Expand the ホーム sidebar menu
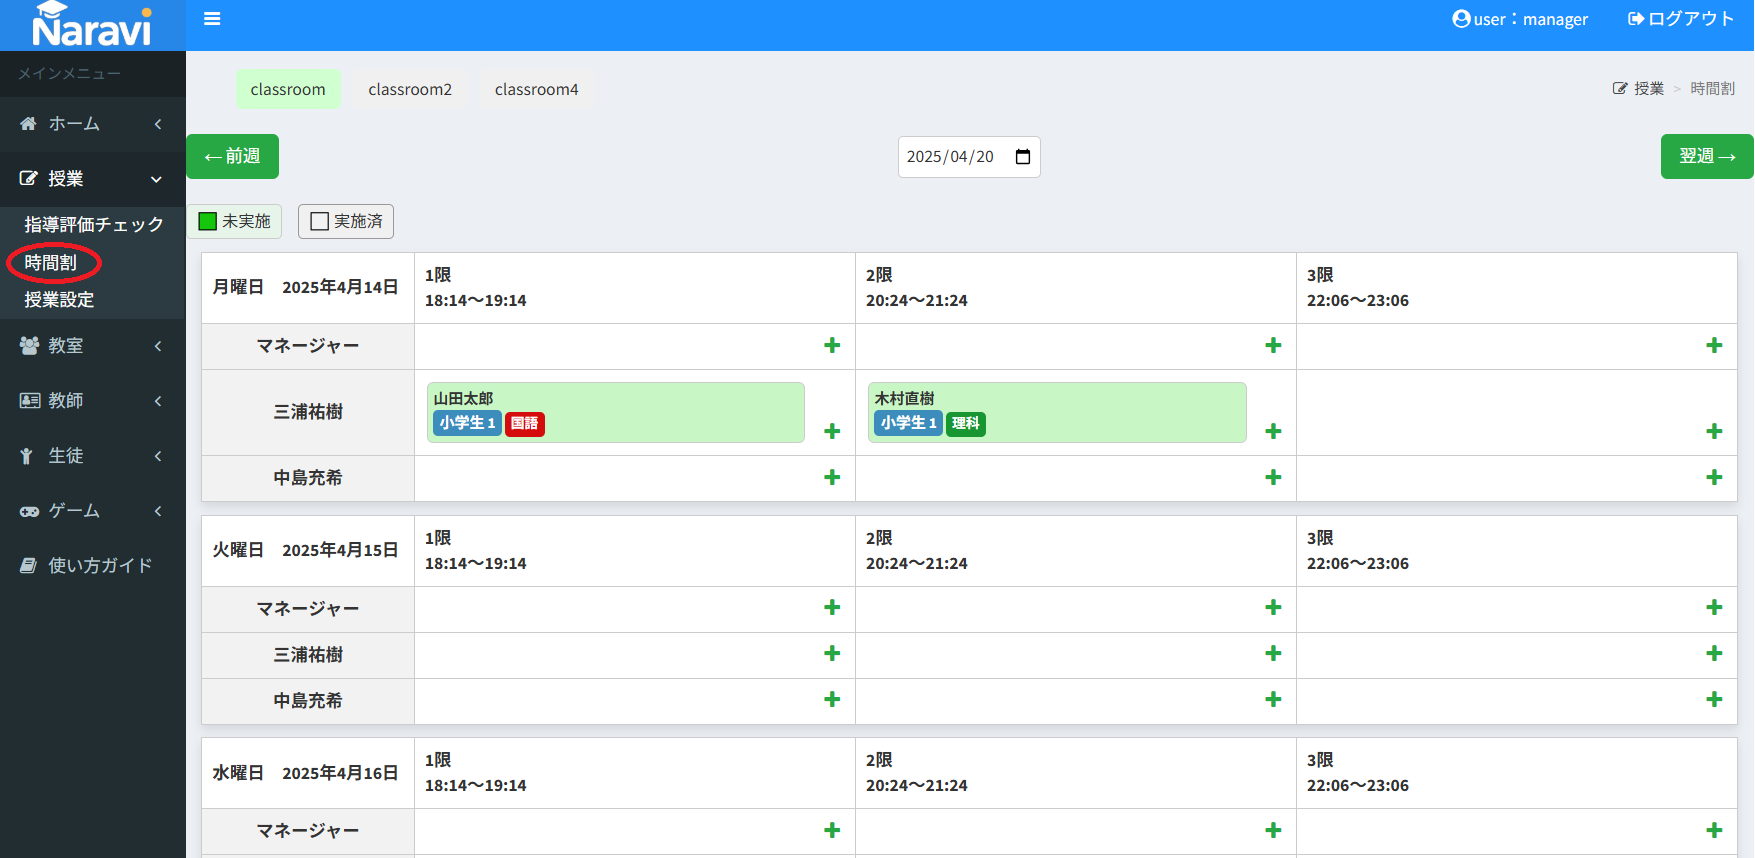 pyautogui.click(x=92, y=124)
